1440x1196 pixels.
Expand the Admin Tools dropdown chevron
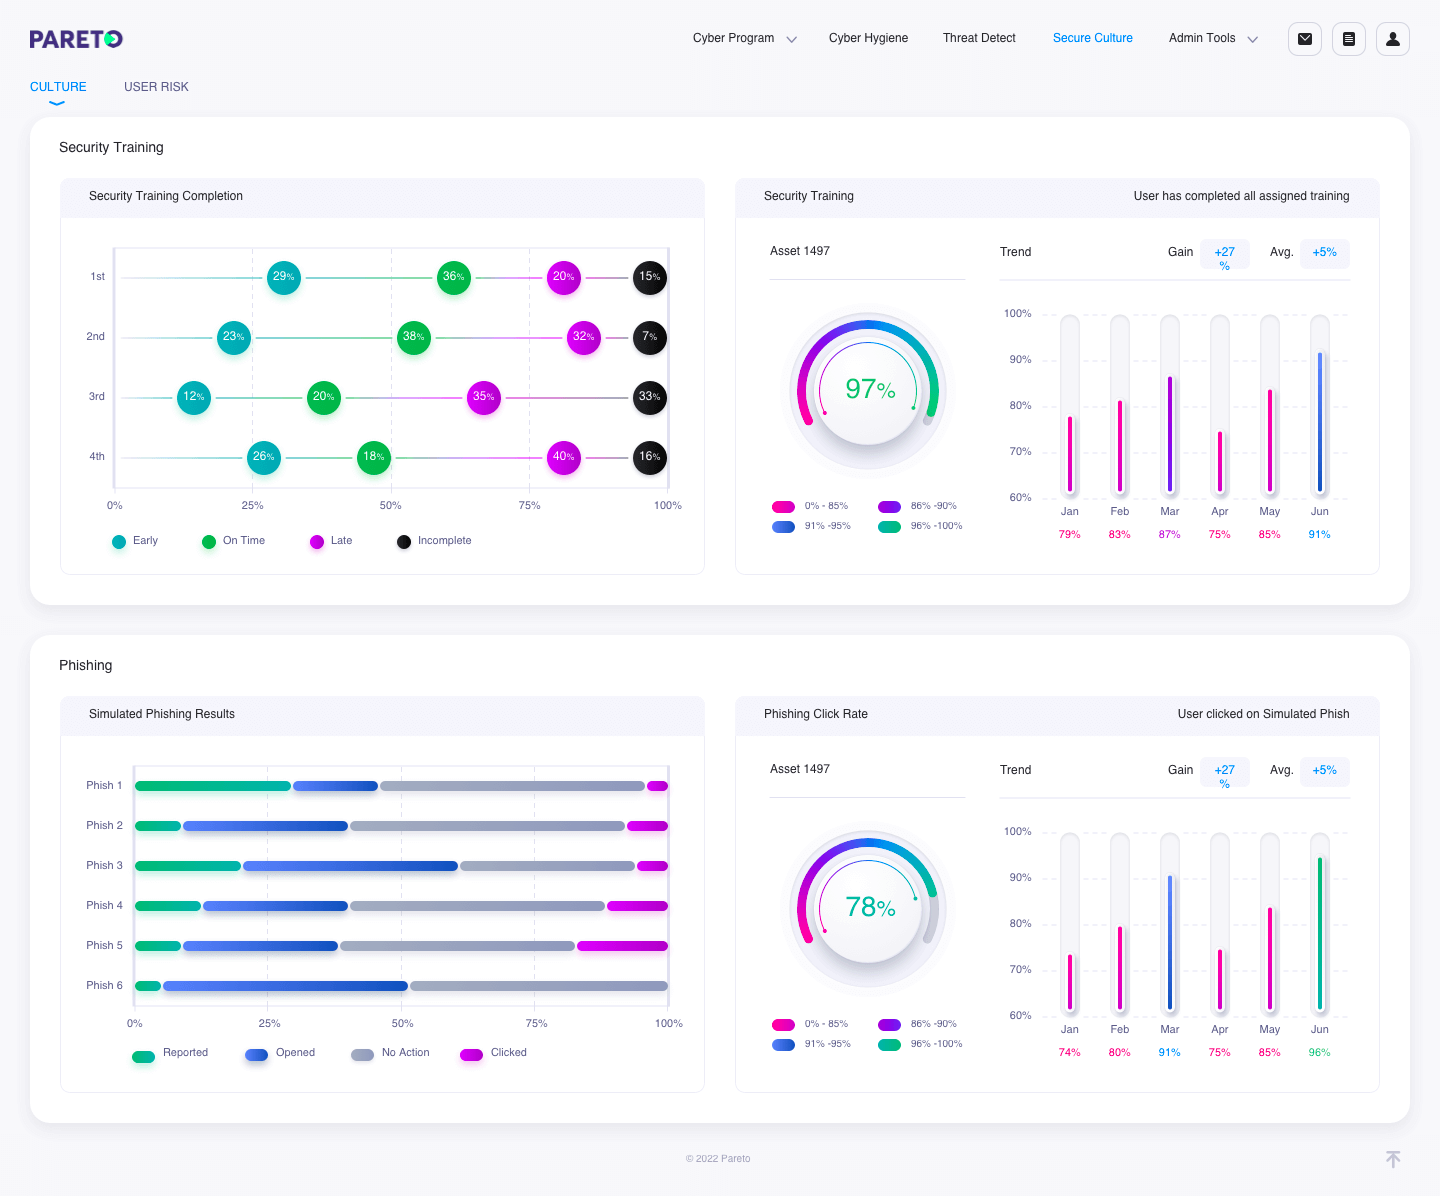coord(1252,39)
